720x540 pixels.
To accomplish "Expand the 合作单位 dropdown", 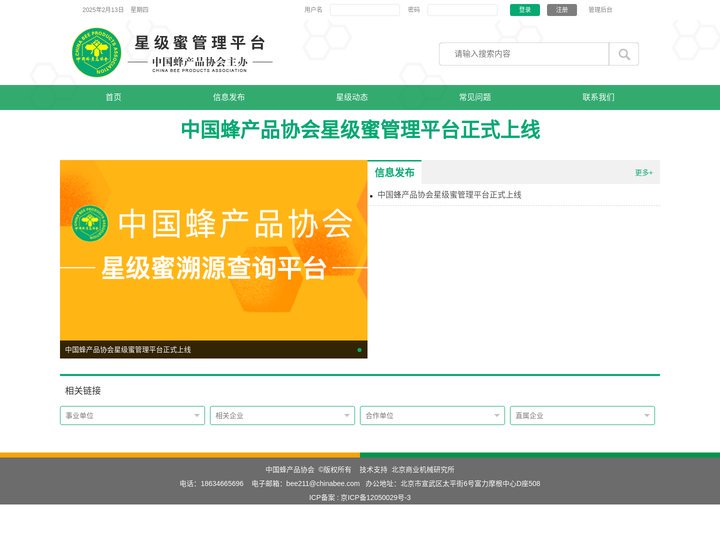I will tap(432, 416).
